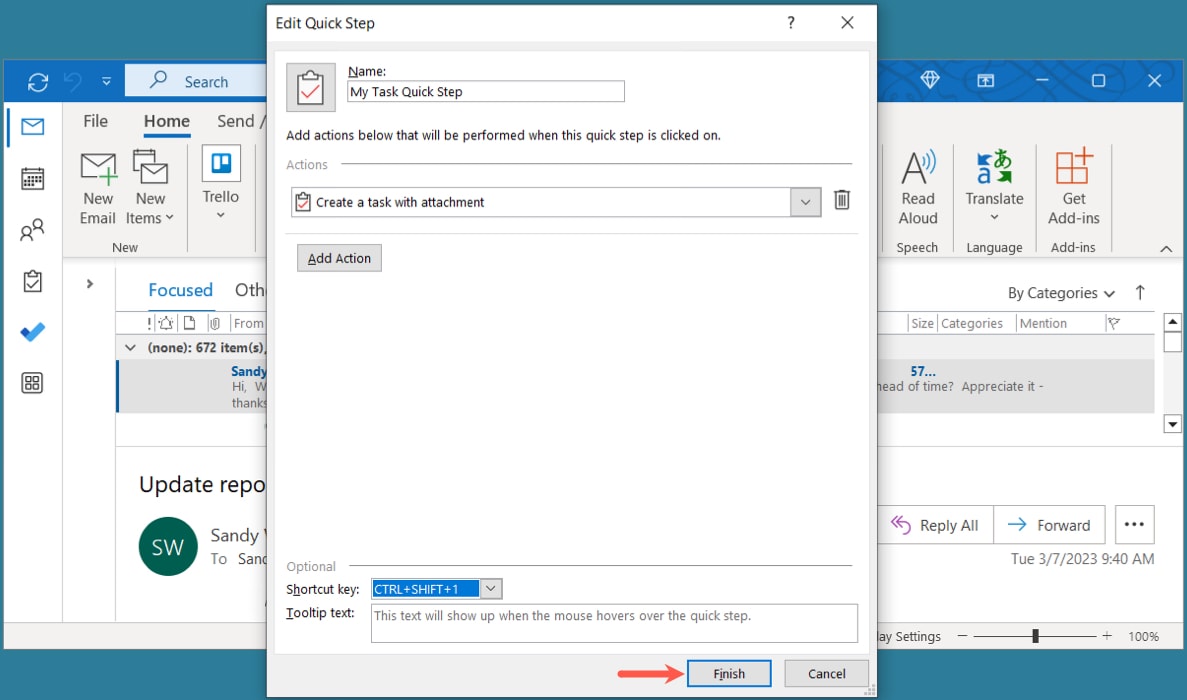Image resolution: width=1187 pixels, height=700 pixels.
Task: Click the Tooltip text input field
Action: click(x=614, y=622)
